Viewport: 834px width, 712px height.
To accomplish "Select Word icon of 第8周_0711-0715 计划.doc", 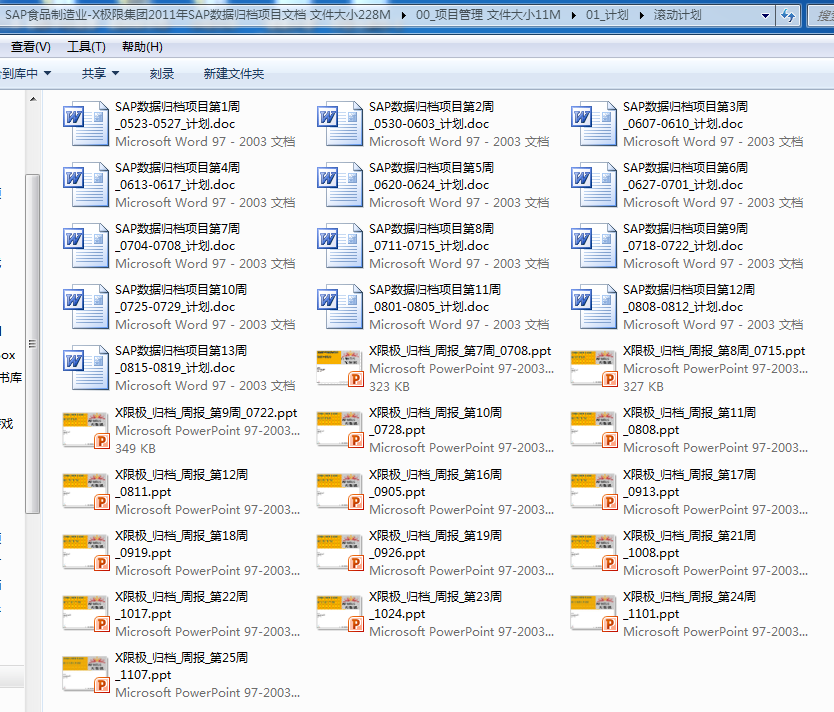I will [x=339, y=246].
